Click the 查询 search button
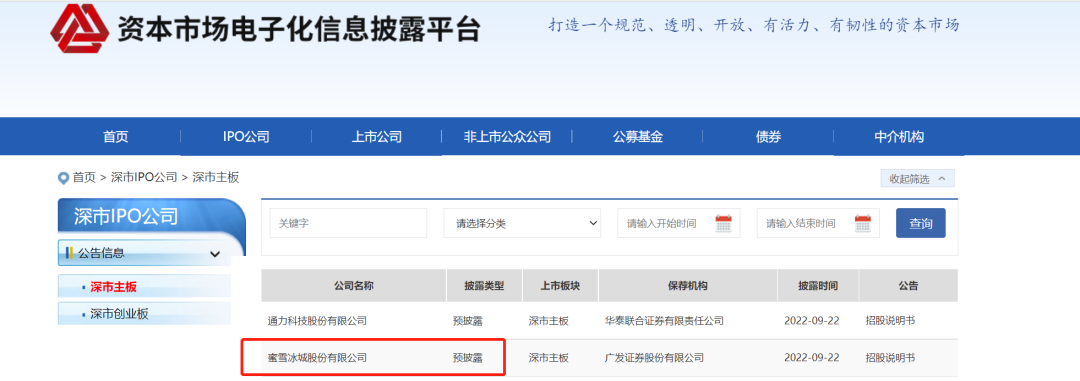The width and height of the screenshot is (1080, 381). click(x=920, y=223)
